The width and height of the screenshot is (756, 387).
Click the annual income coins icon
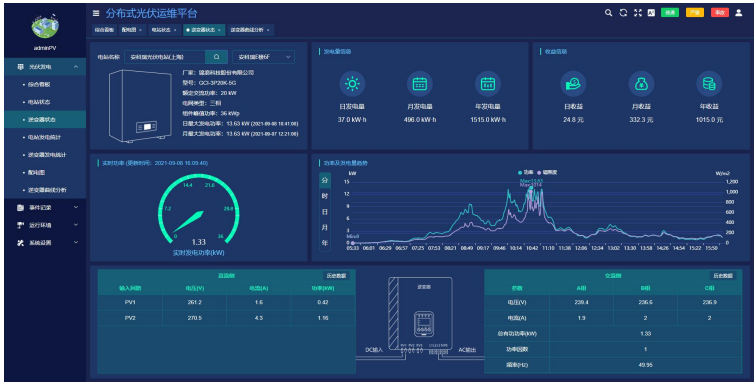[x=709, y=84]
